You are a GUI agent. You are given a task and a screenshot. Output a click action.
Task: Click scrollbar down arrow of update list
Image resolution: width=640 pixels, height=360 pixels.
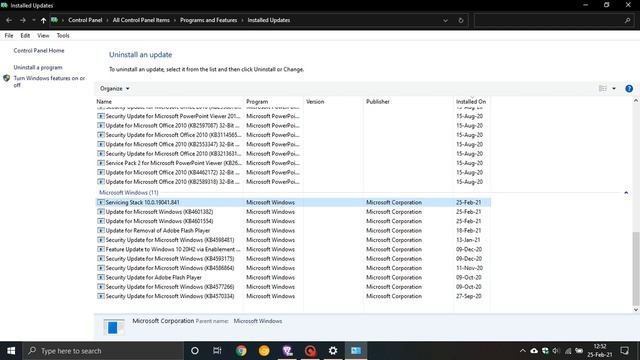tap(636, 310)
